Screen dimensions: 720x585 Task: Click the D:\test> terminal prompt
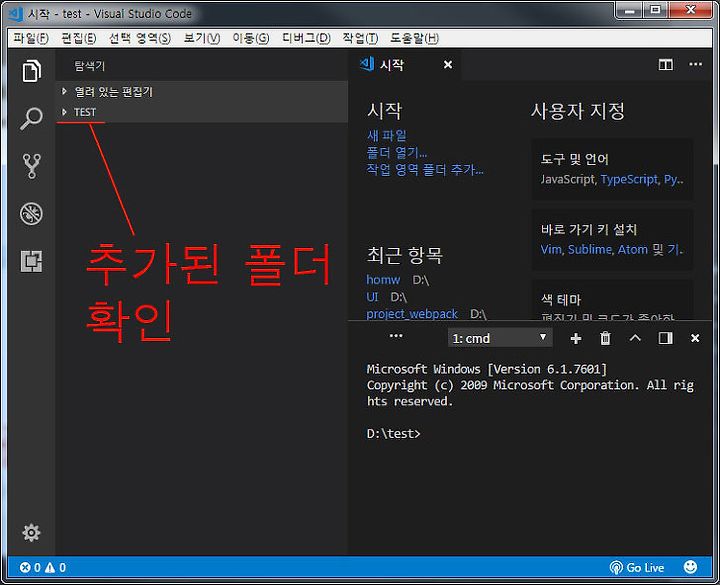[x=394, y=433]
